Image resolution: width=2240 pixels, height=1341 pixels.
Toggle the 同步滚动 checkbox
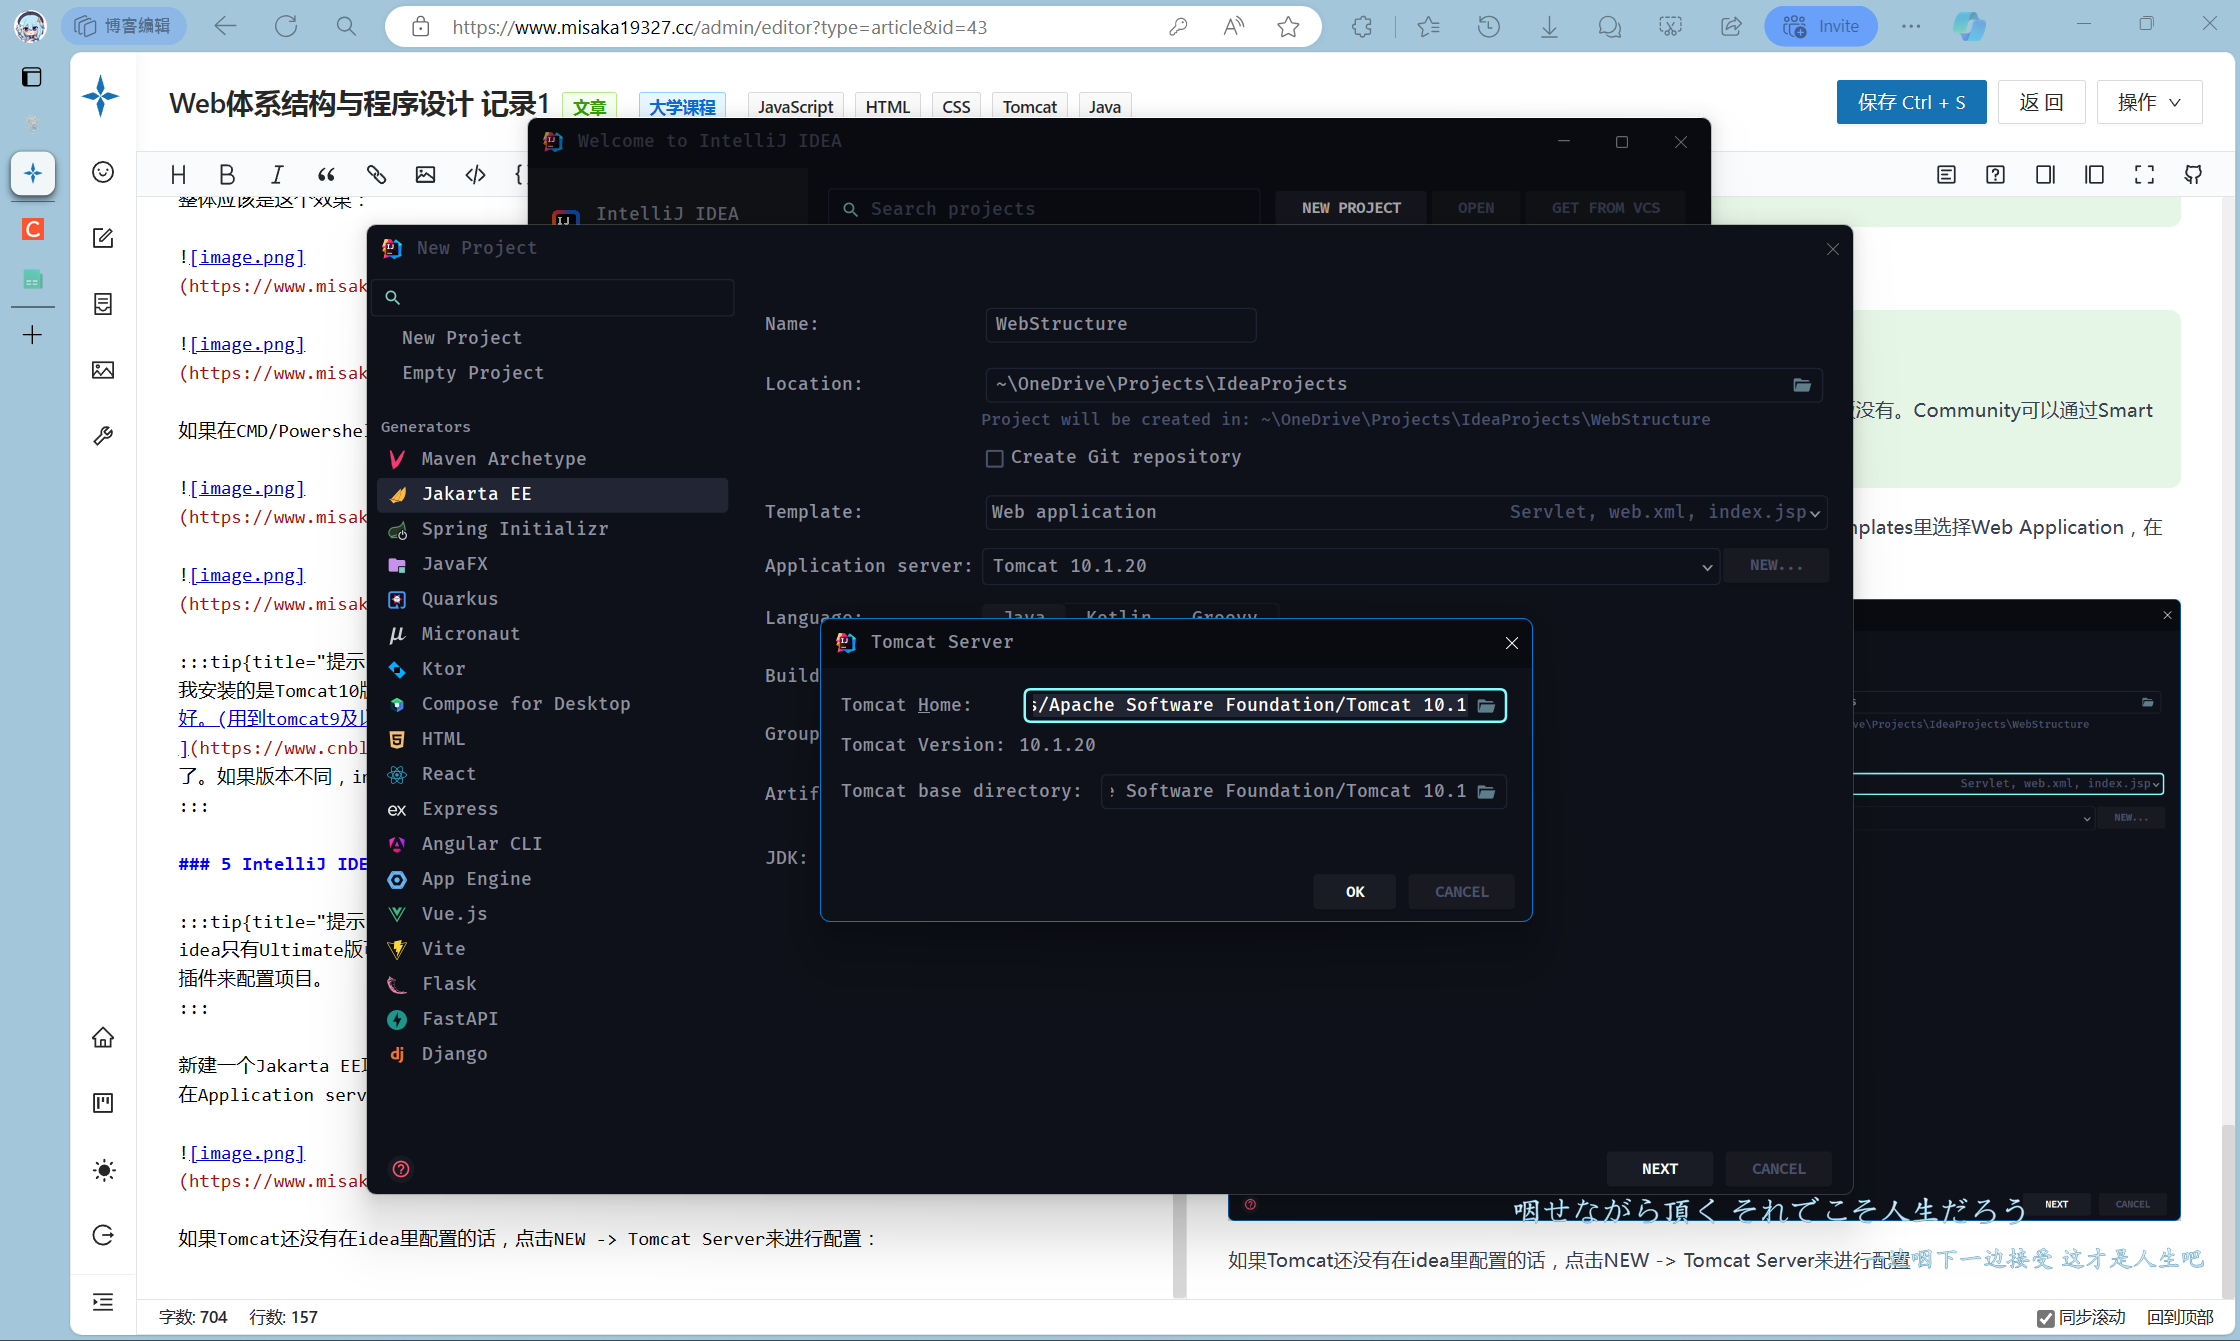click(x=2045, y=1318)
